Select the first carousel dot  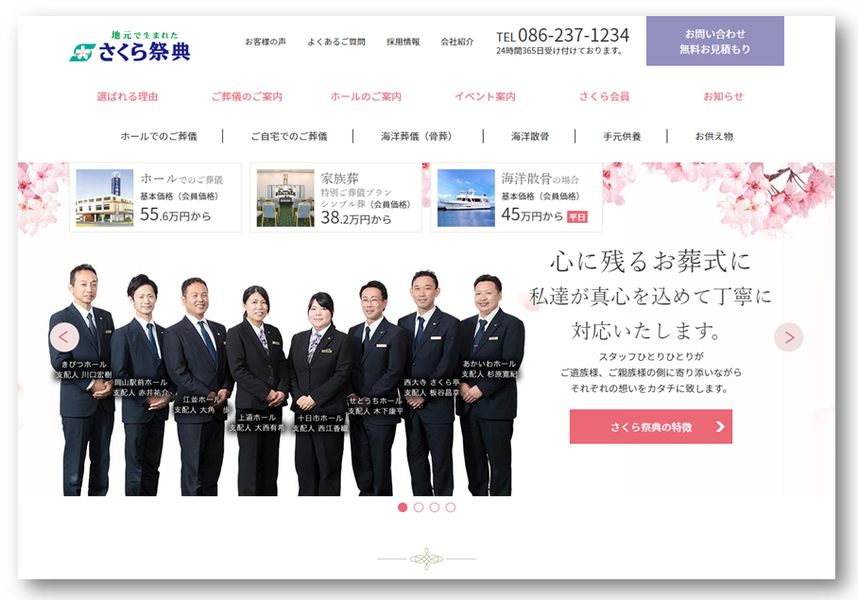pos(403,507)
